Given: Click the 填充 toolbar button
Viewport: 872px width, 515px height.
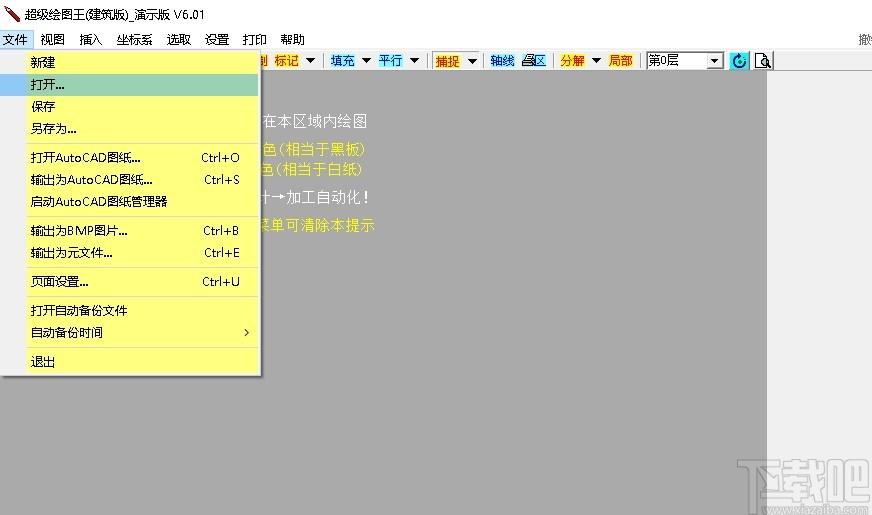Looking at the screenshot, I should (343, 61).
